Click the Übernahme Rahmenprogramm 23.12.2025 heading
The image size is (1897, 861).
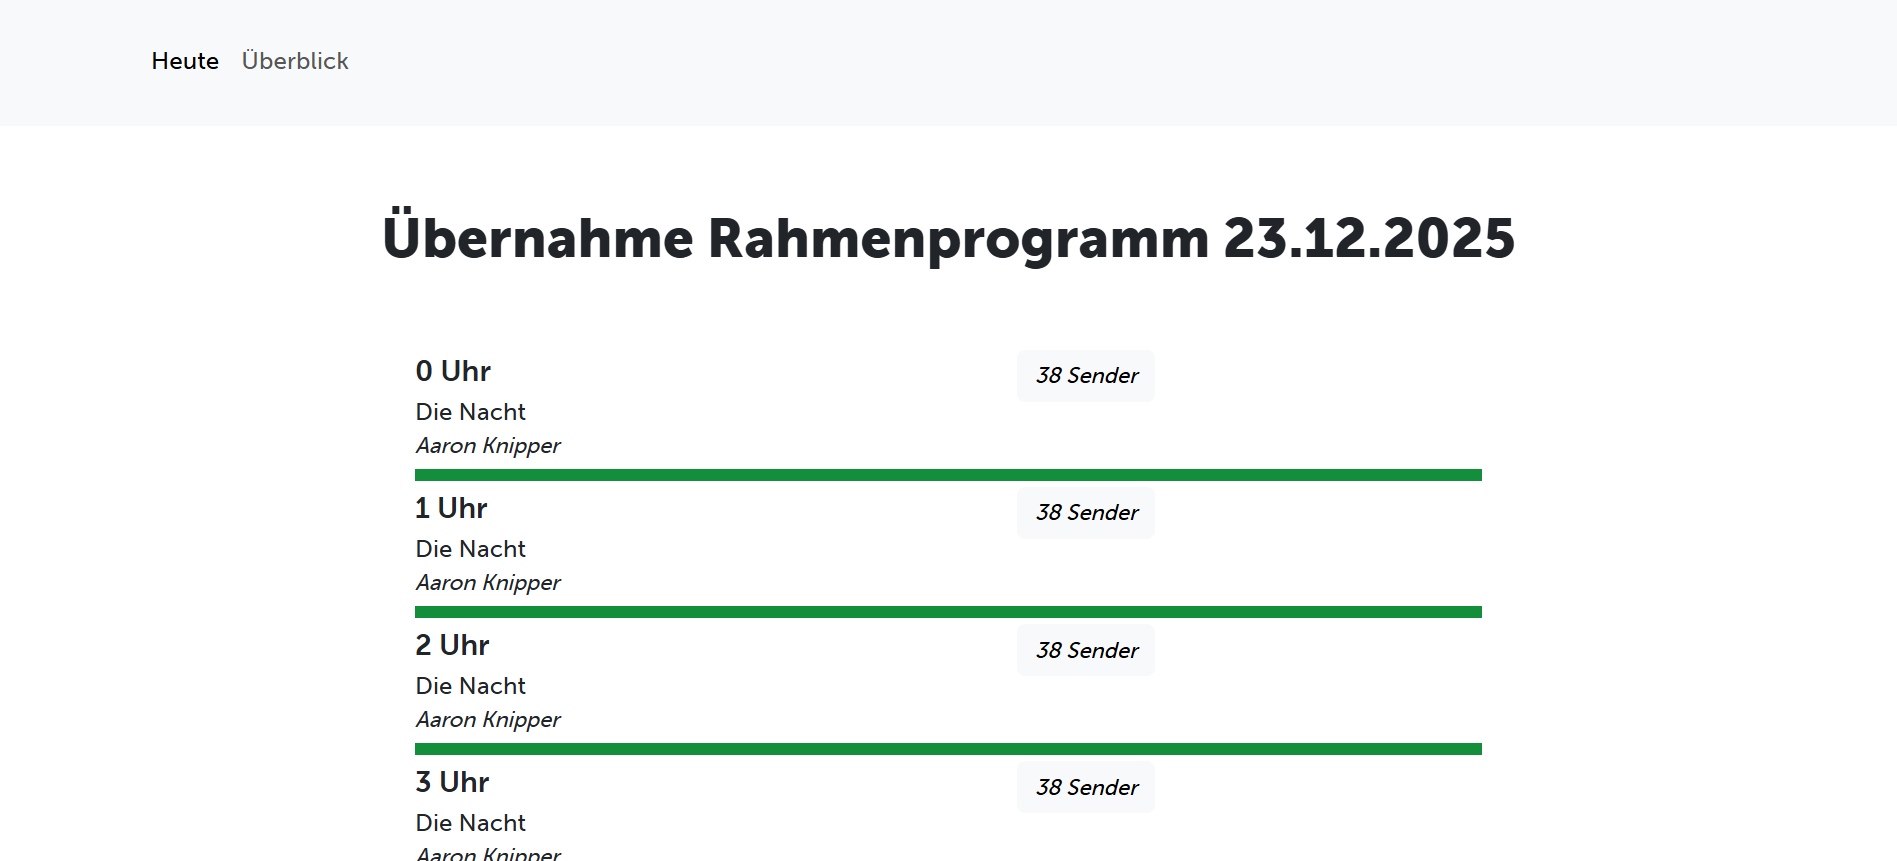point(948,238)
